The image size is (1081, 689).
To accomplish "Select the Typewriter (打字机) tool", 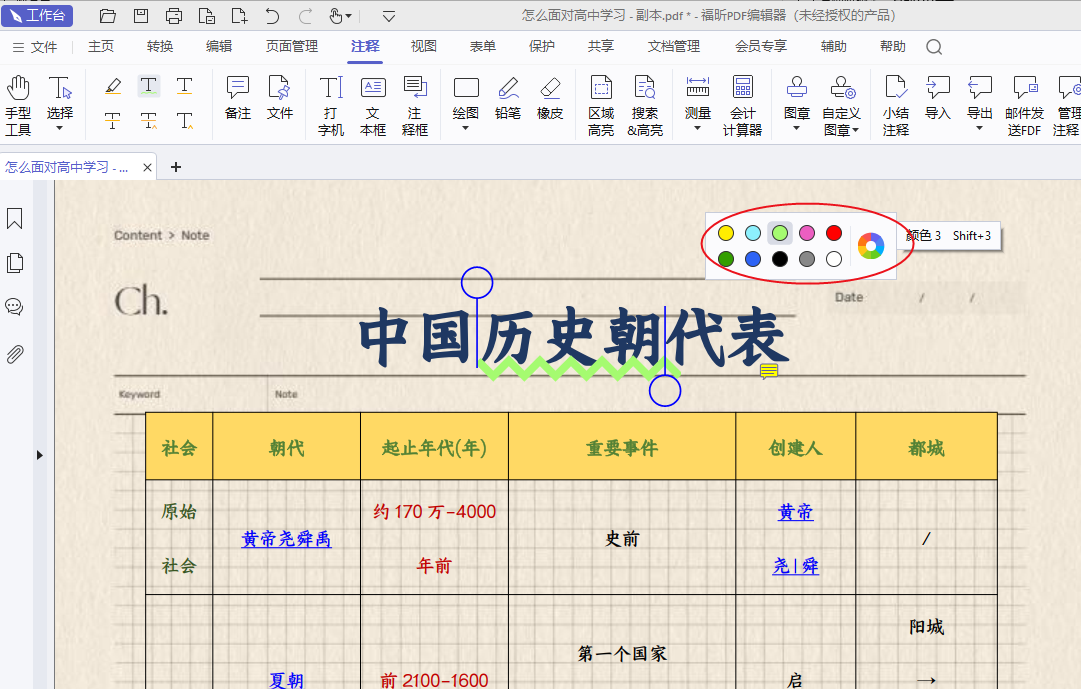I will (331, 104).
